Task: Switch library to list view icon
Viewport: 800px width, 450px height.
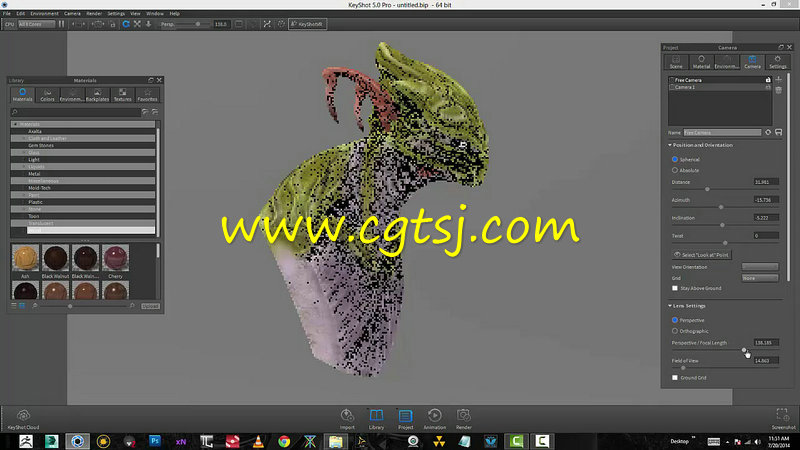Action: pos(14,306)
